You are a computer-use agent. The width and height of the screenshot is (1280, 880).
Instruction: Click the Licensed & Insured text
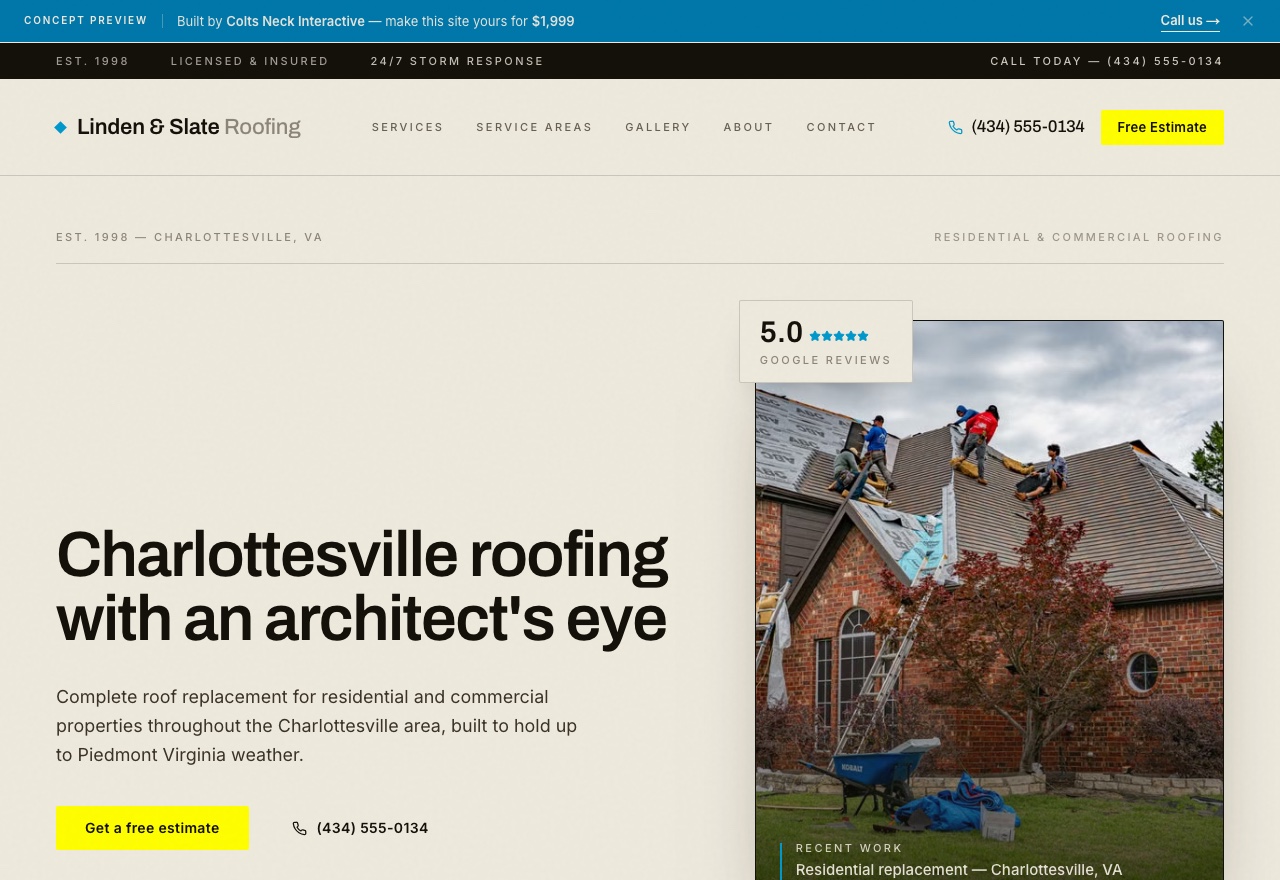pyautogui.click(x=250, y=61)
